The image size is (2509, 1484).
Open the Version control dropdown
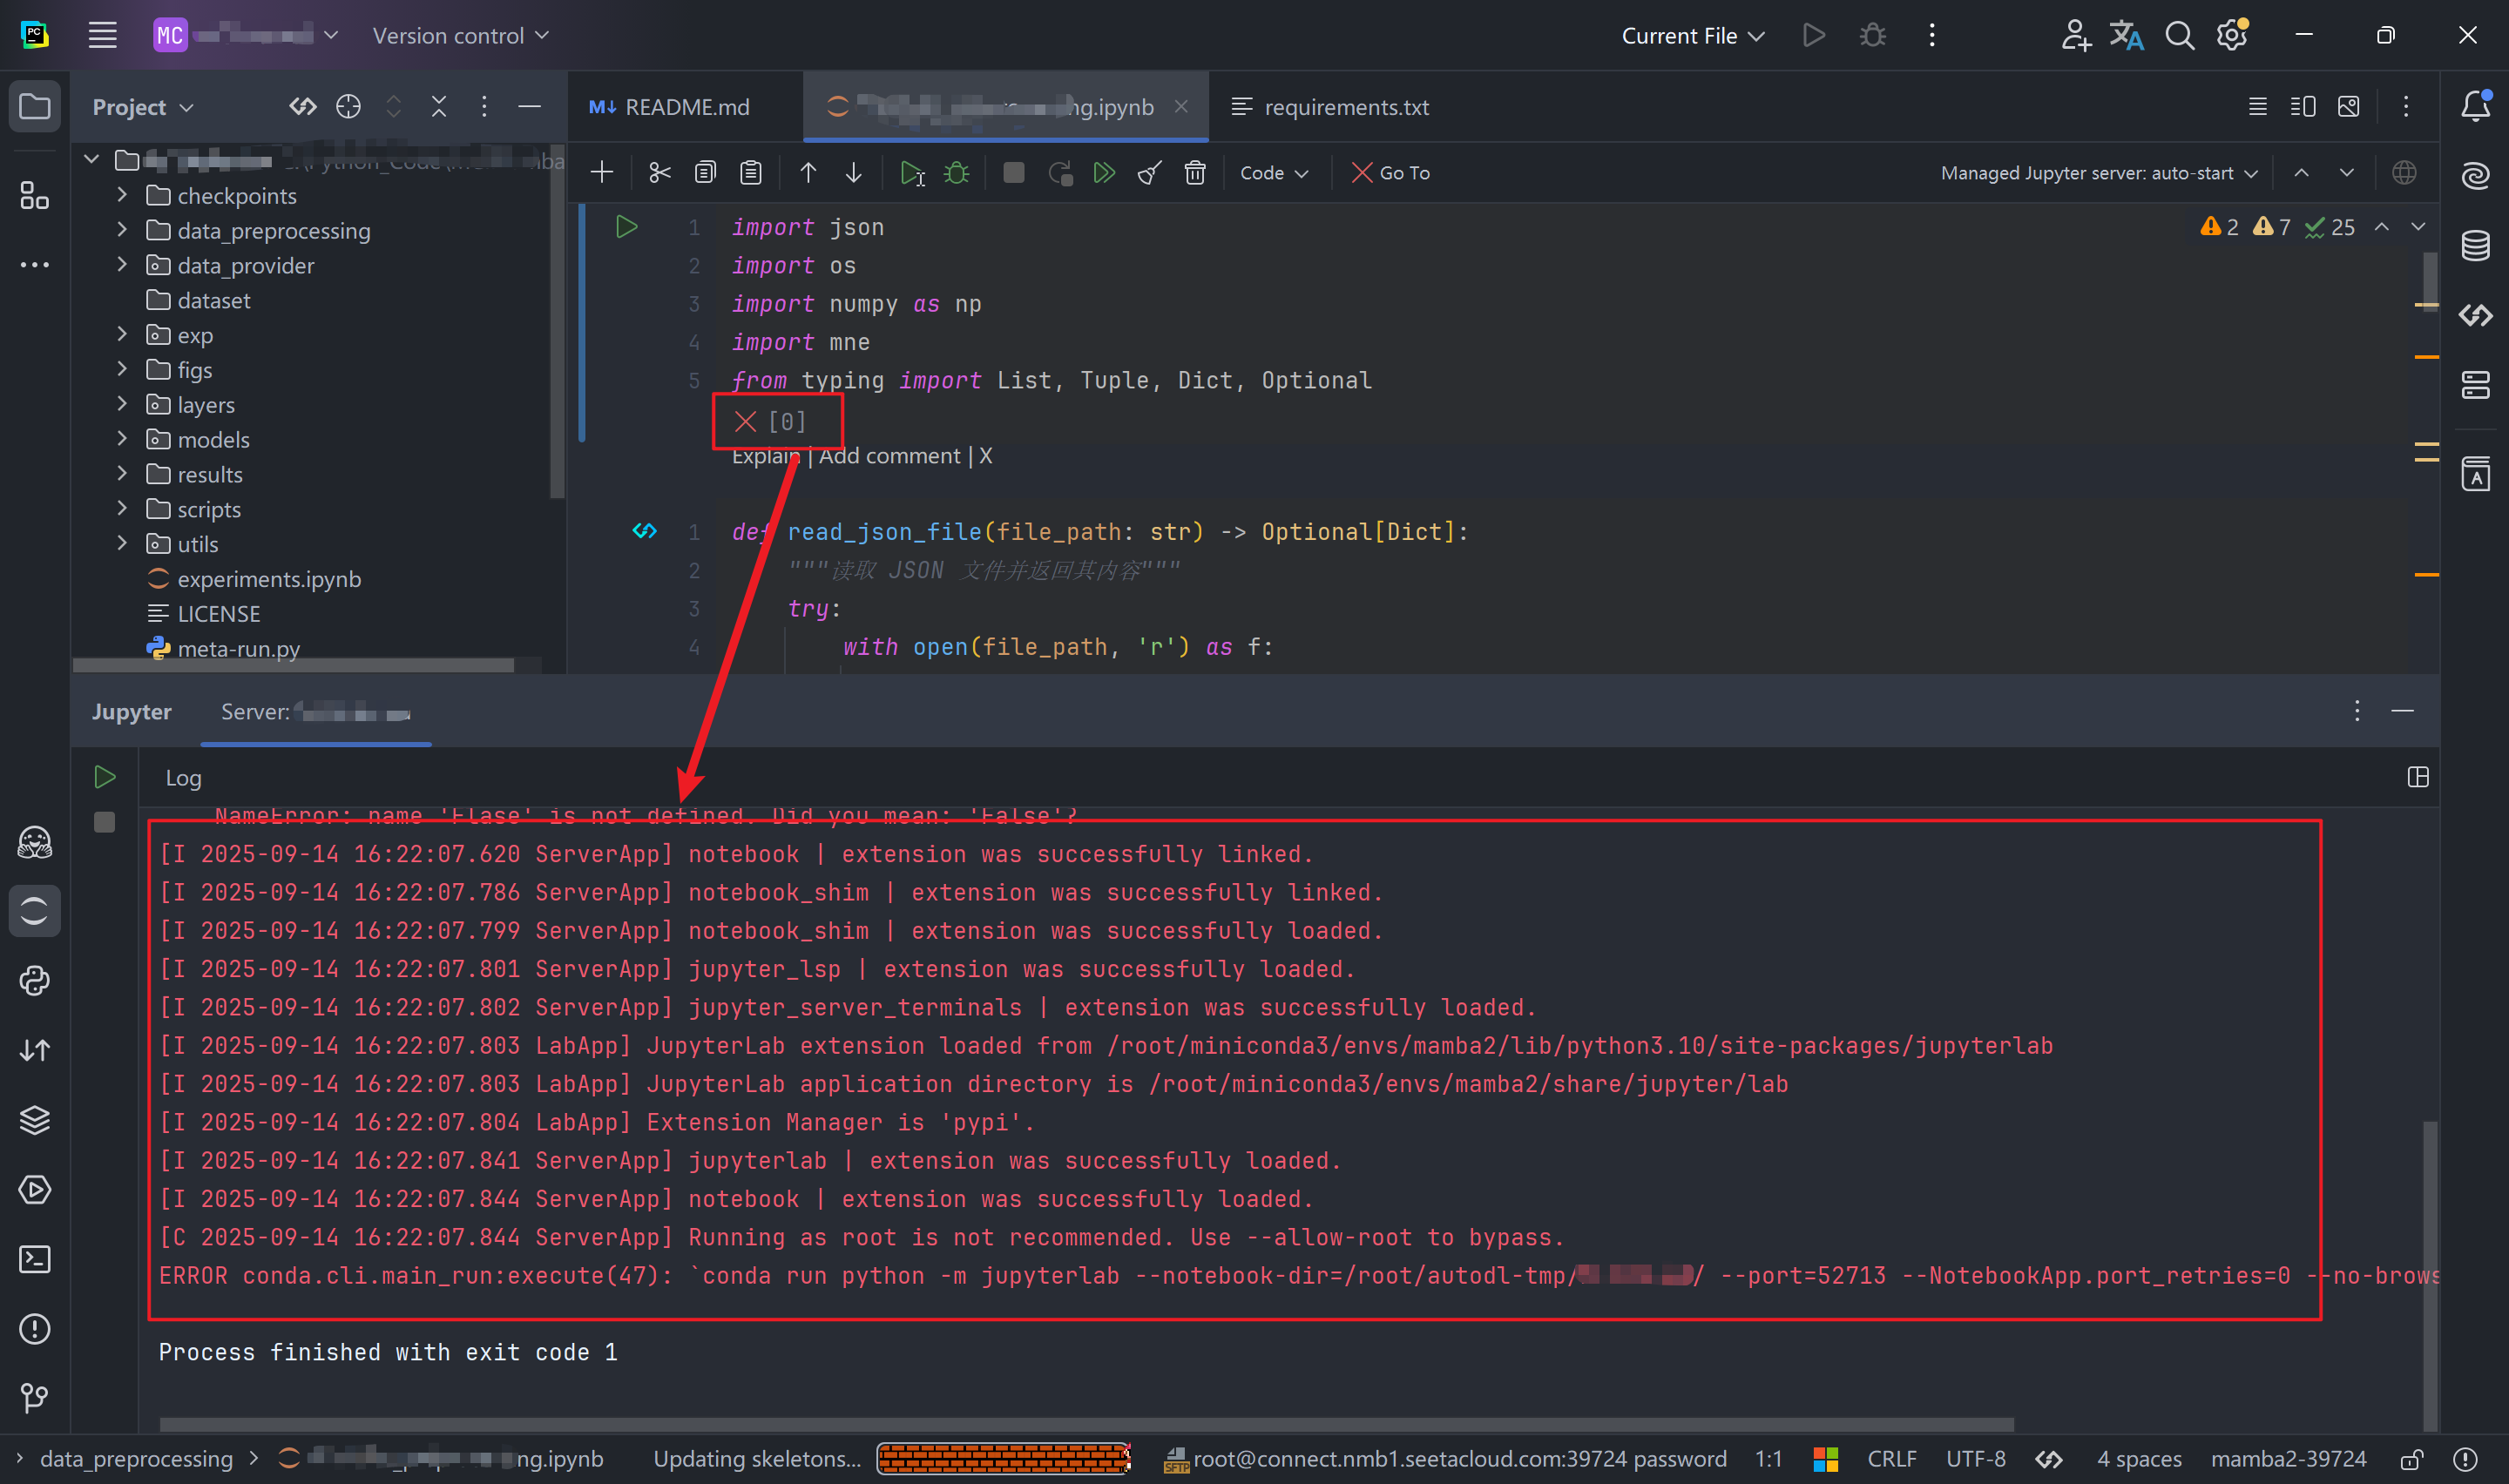[x=460, y=36]
